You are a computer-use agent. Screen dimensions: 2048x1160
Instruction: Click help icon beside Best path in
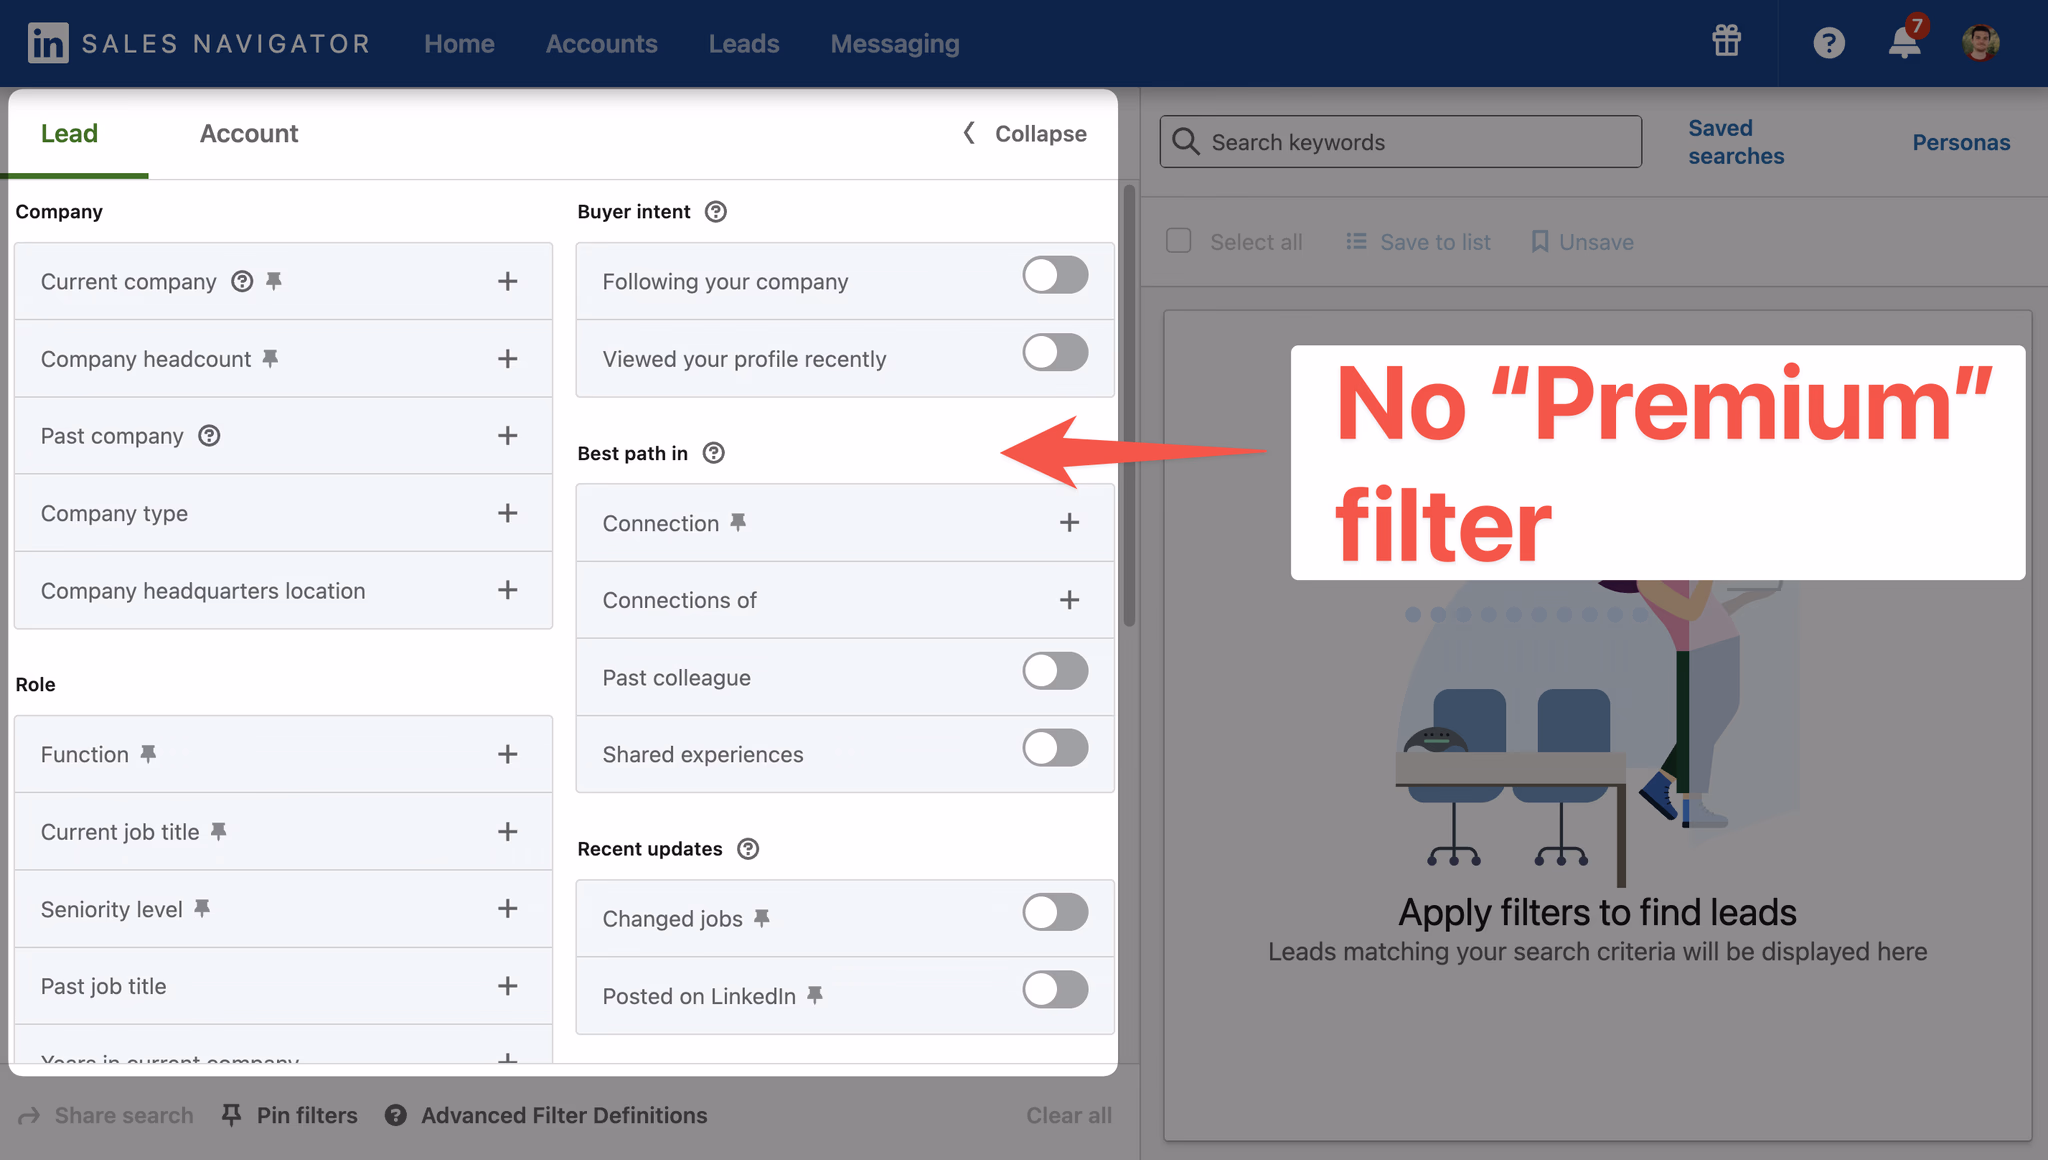[x=713, y=453]
